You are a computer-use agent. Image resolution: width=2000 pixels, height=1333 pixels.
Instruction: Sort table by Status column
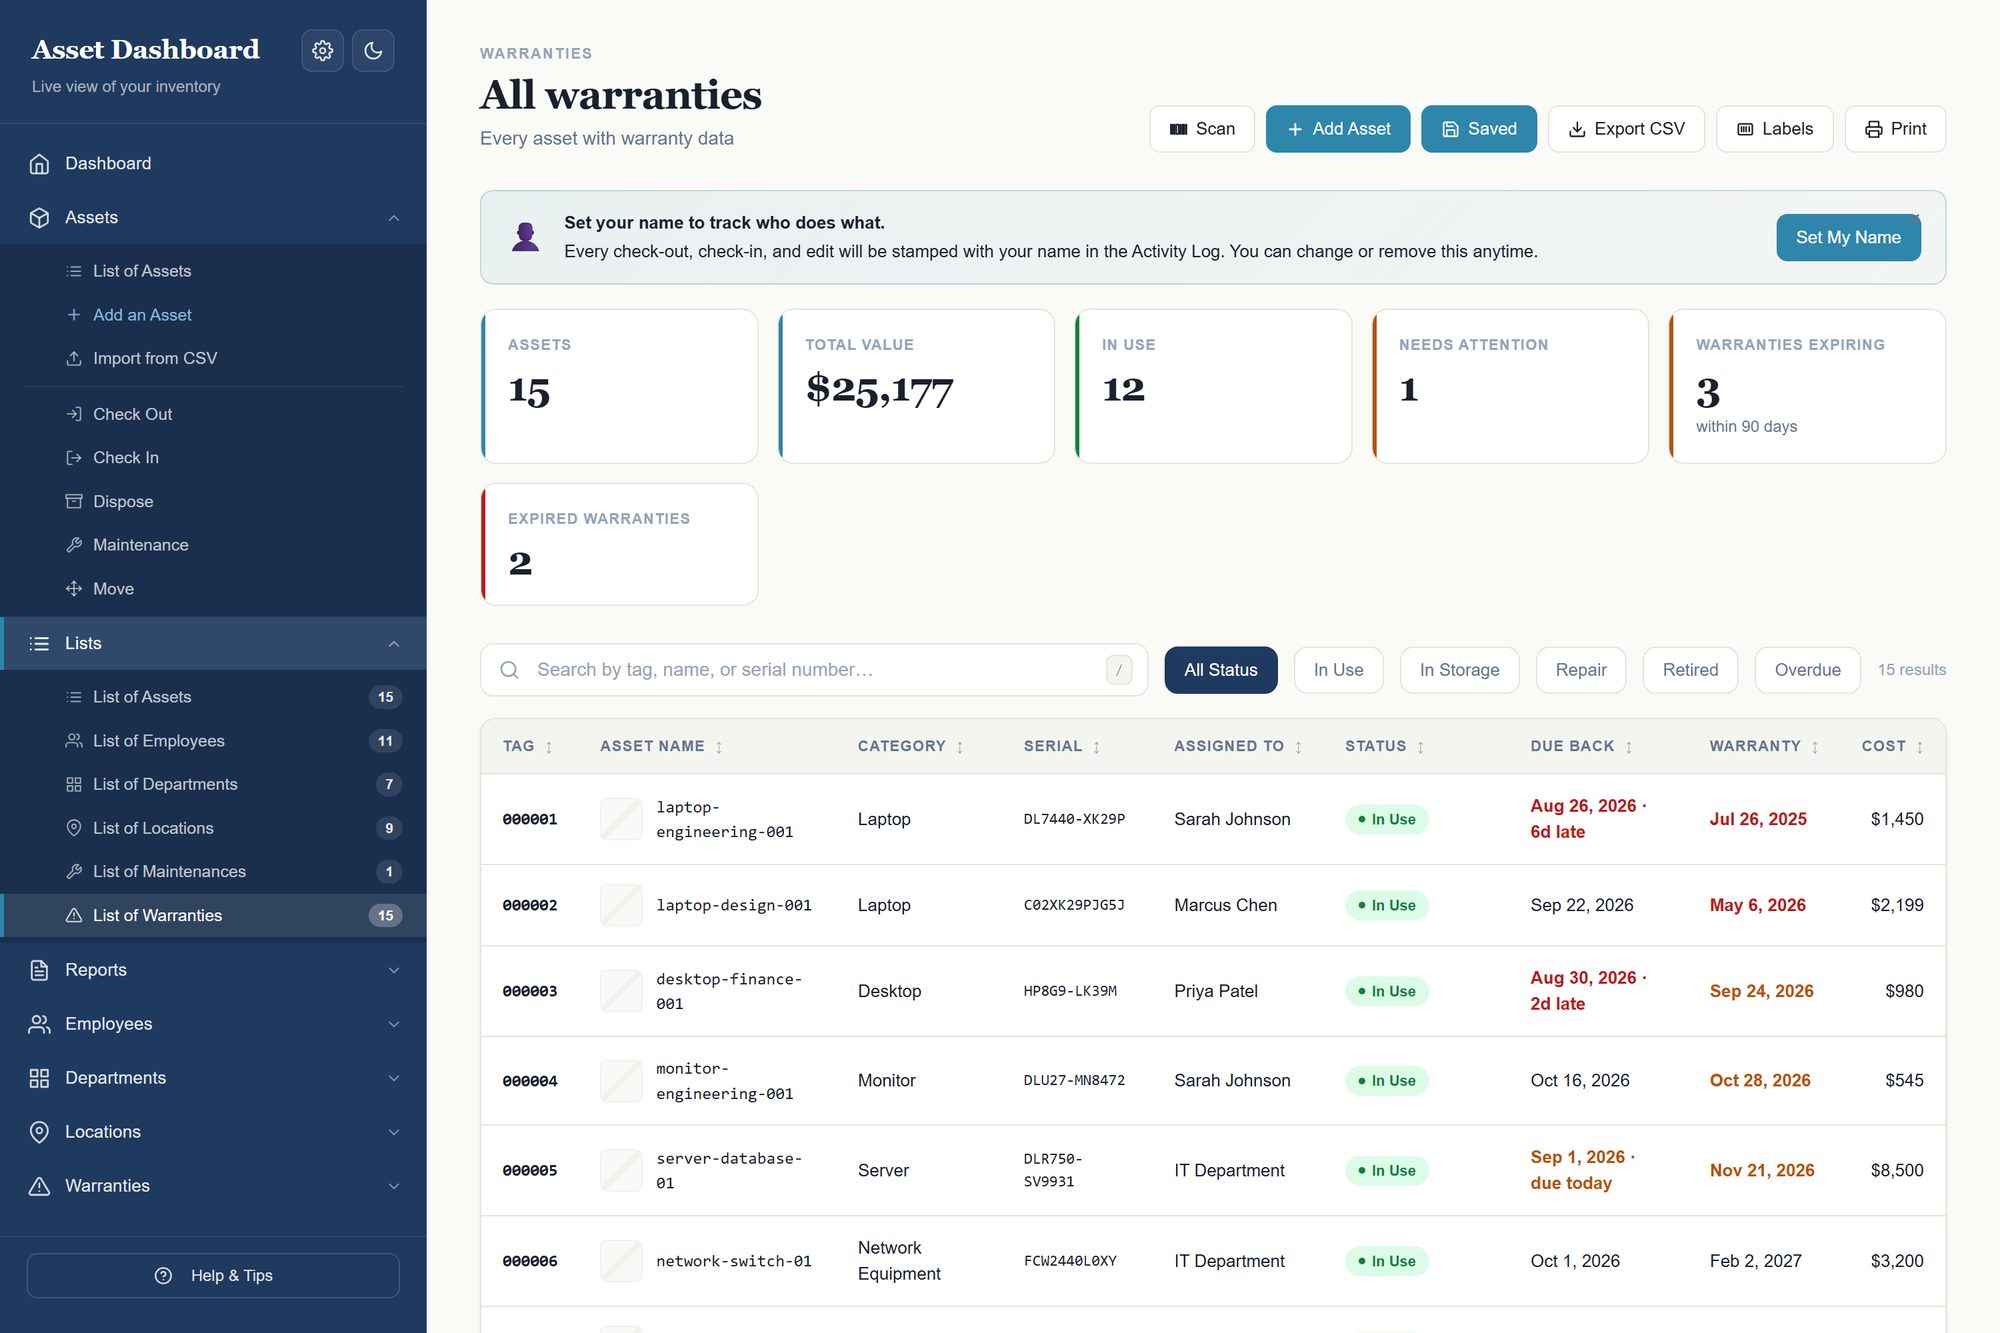(1385, 747)
